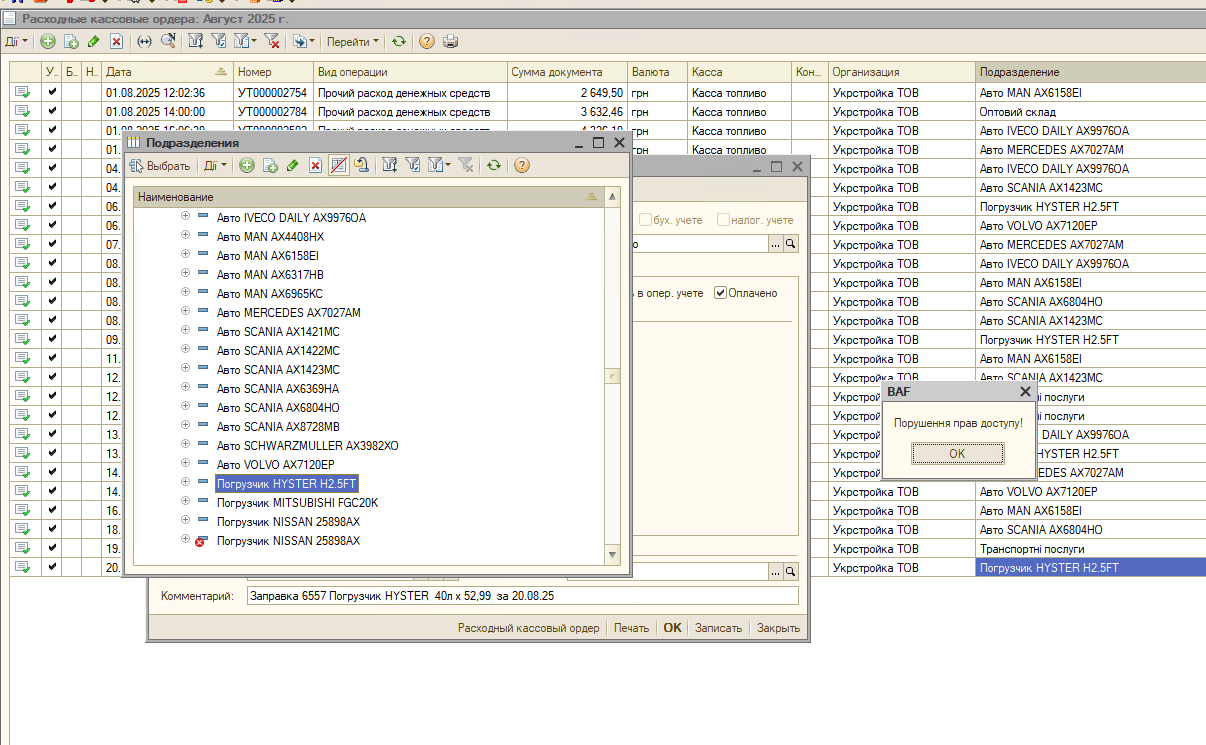Toggle the налог. учете checkbox
The image size is (1206, 745).
(x=723, y=220)
